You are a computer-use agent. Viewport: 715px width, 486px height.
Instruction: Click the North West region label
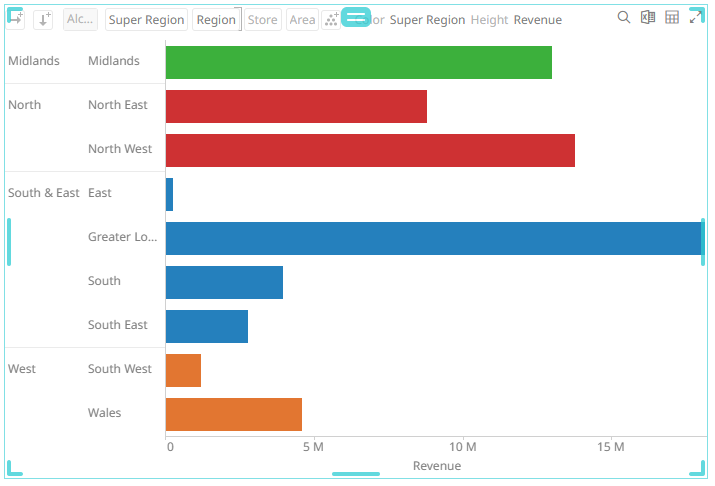click(x=120, y=149)
